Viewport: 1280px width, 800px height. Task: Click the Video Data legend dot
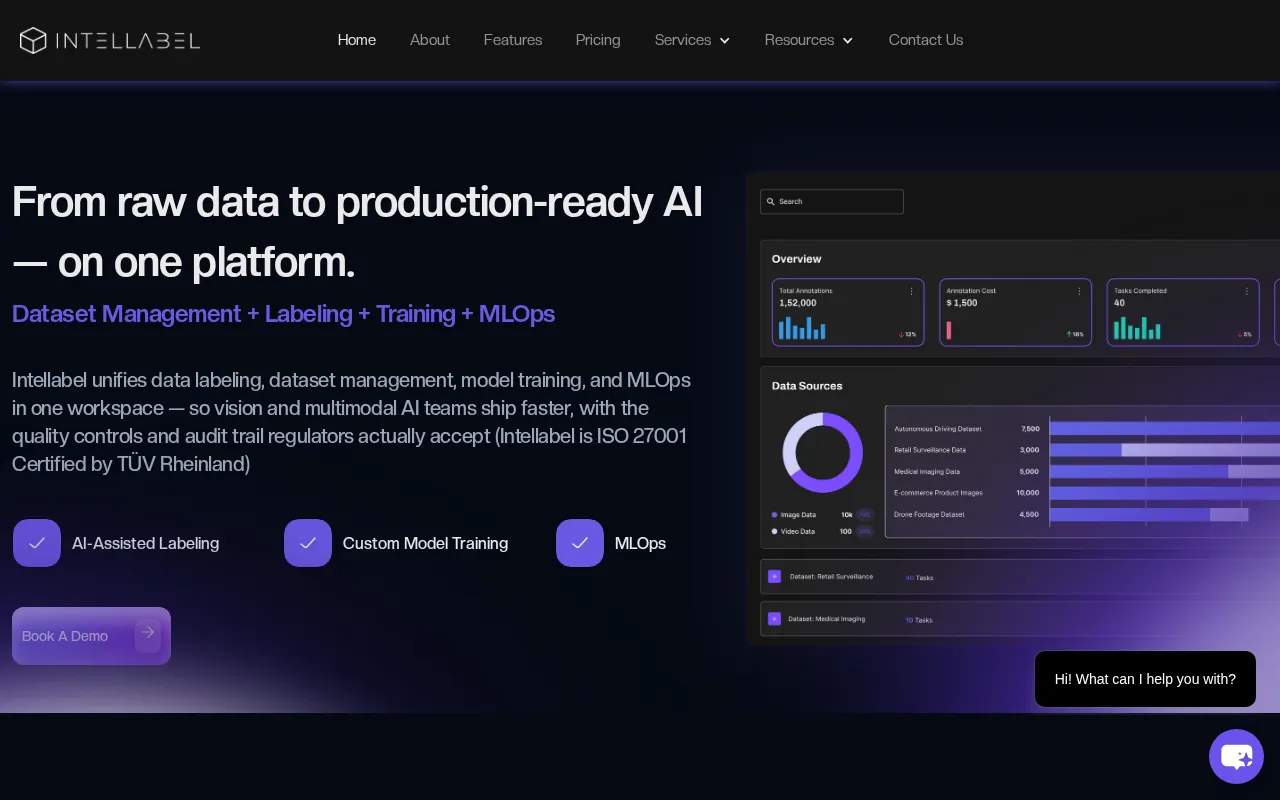[774, 532]
